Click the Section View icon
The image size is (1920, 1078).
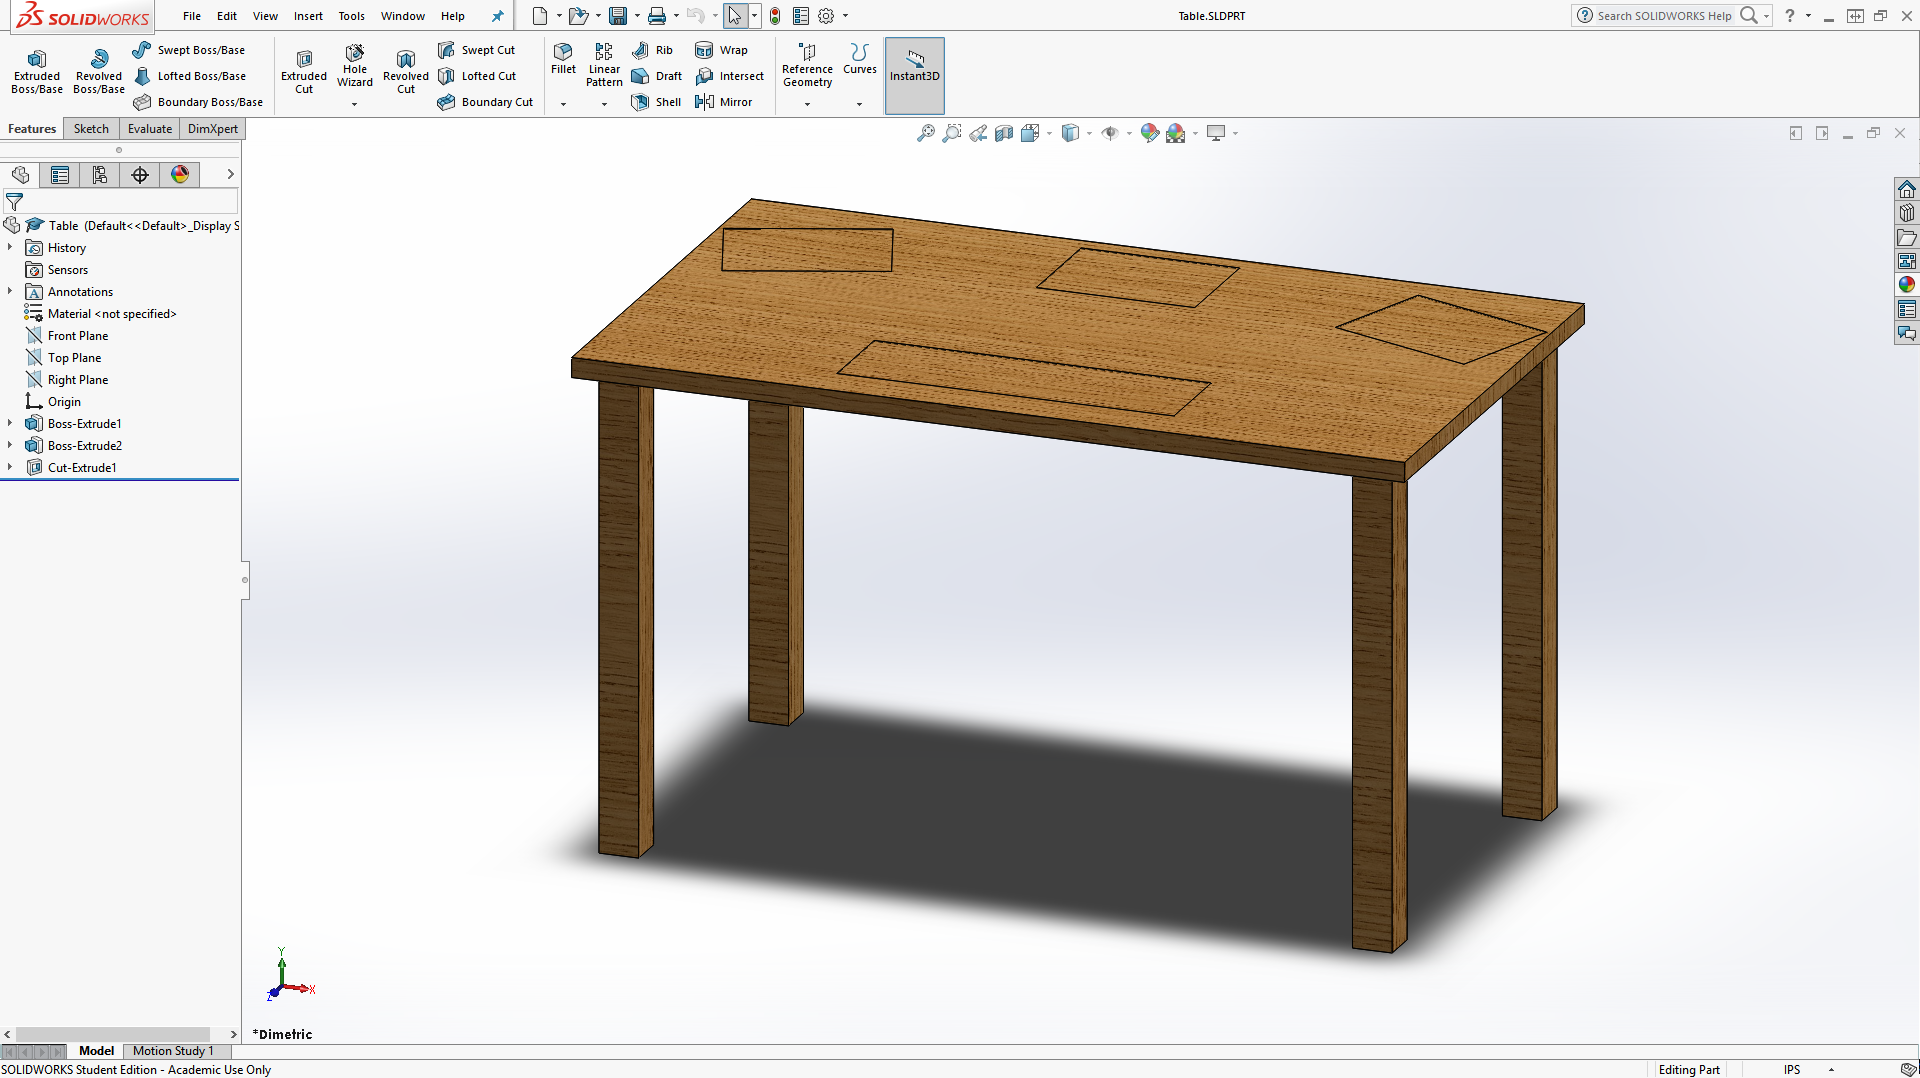[1004, 133]
